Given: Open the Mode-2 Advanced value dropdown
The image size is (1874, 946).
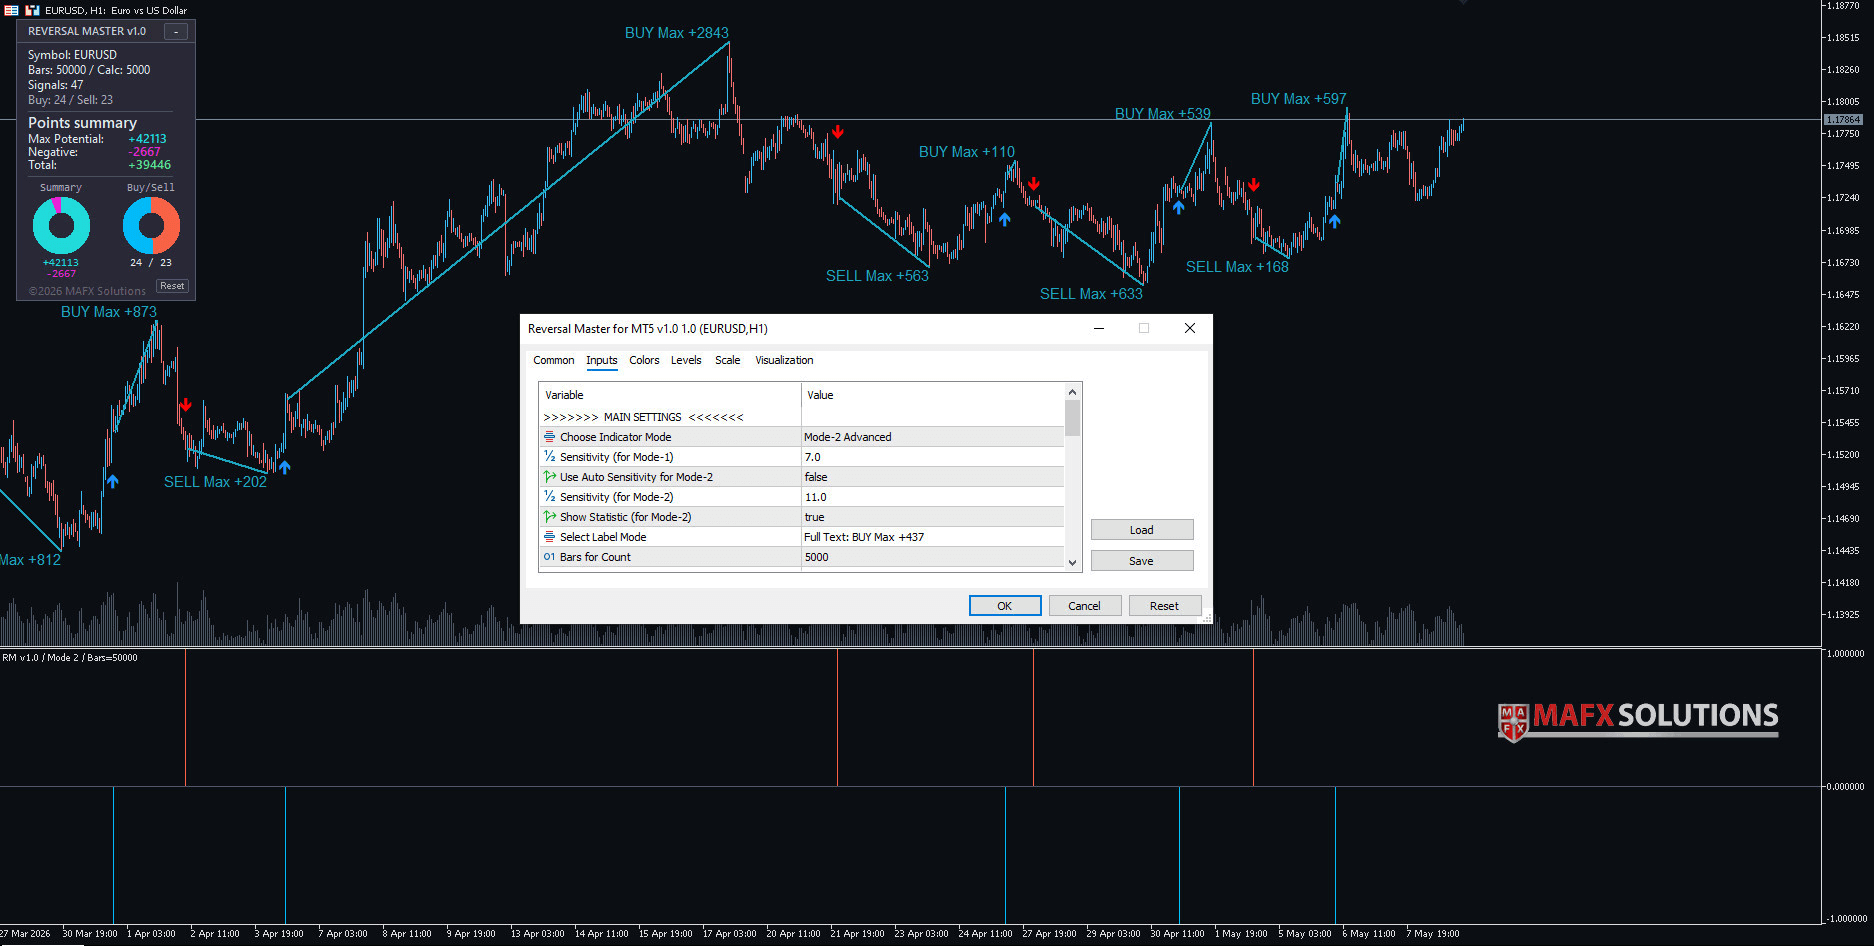Looking at the screenshot, I should tap(932, 437).
